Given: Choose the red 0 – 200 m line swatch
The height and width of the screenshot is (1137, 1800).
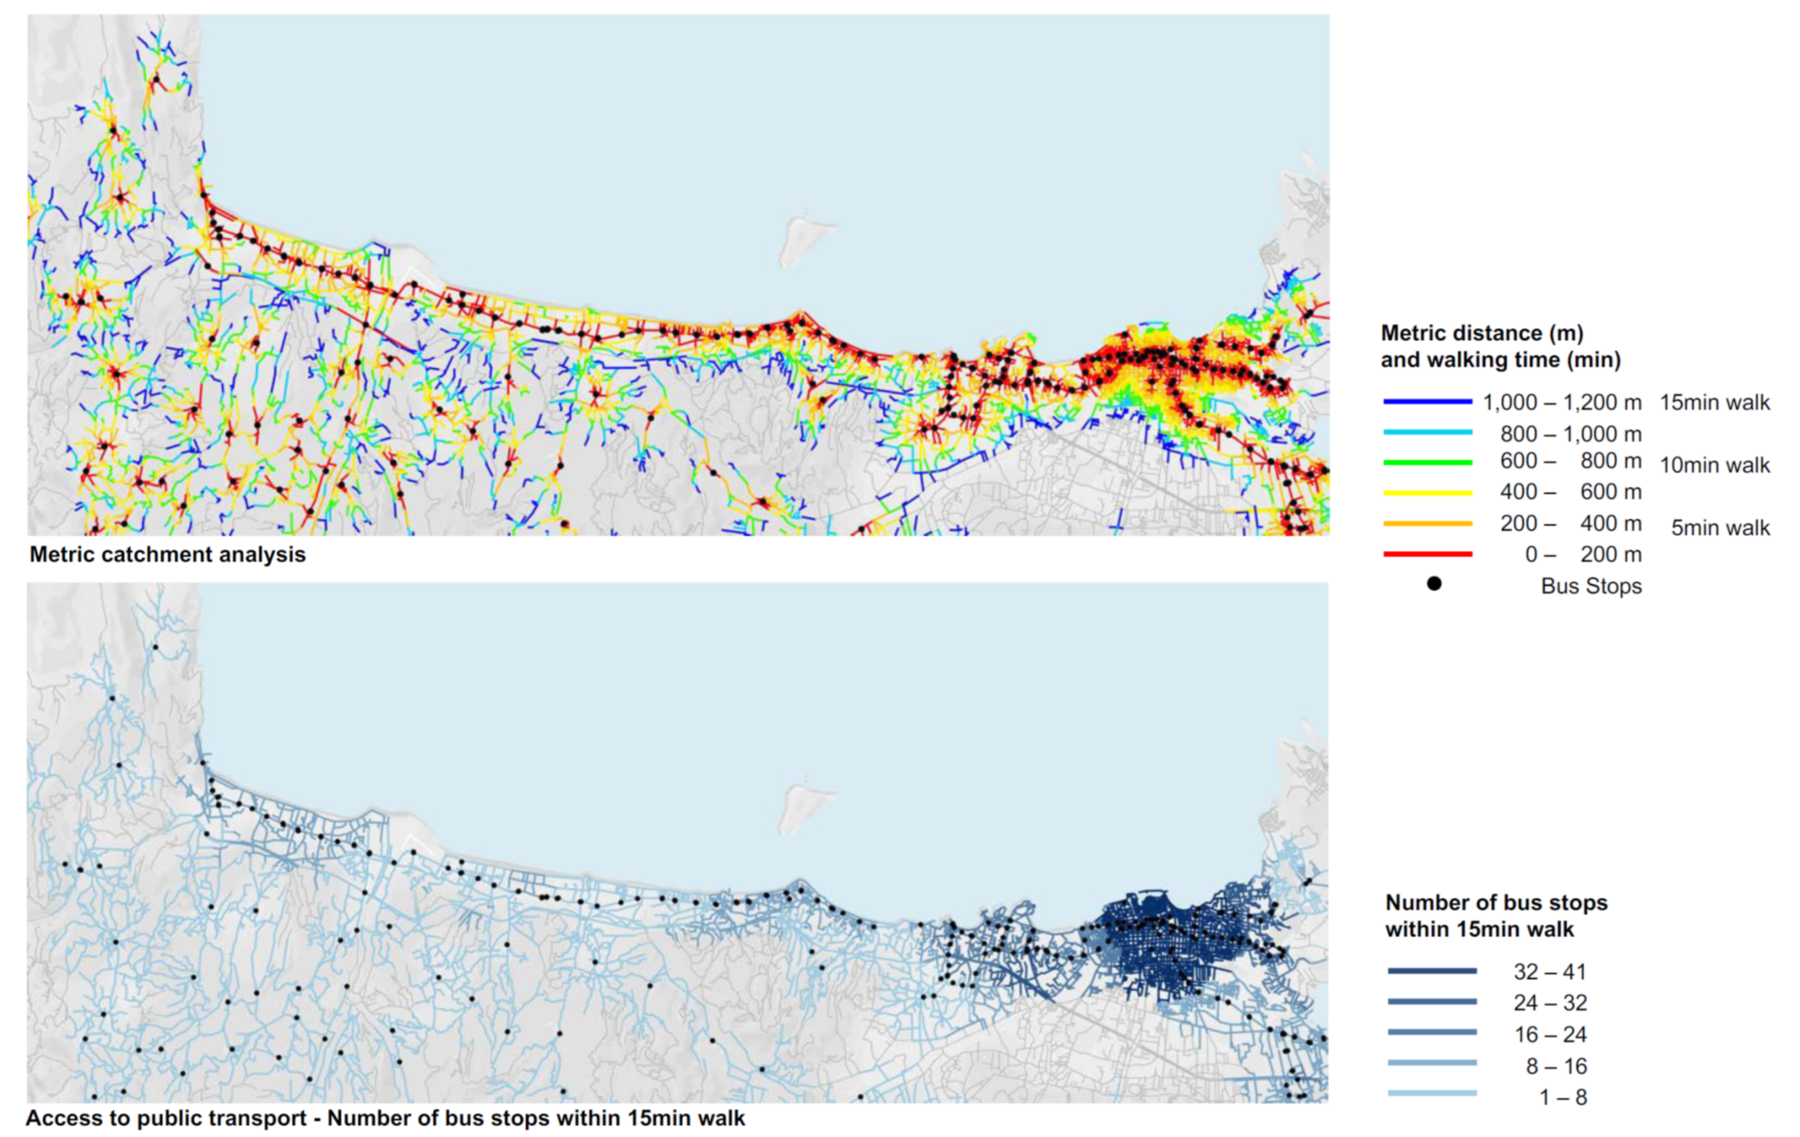Looking at the screenshot, I should [1427, 554].
